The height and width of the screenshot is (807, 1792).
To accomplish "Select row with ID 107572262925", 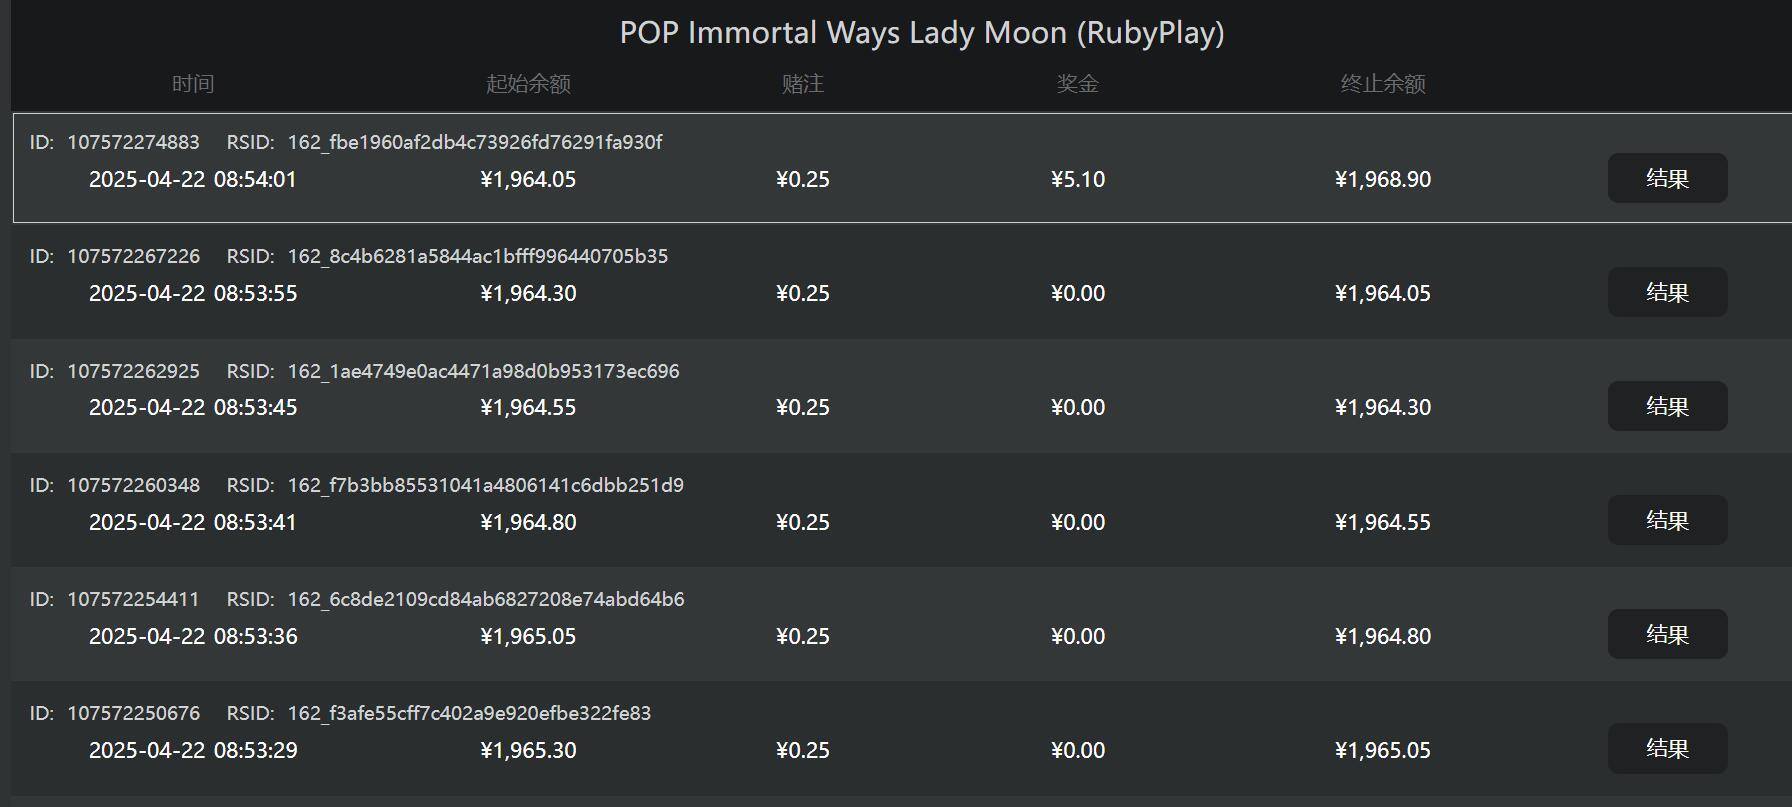I will (x=133, y=371).
